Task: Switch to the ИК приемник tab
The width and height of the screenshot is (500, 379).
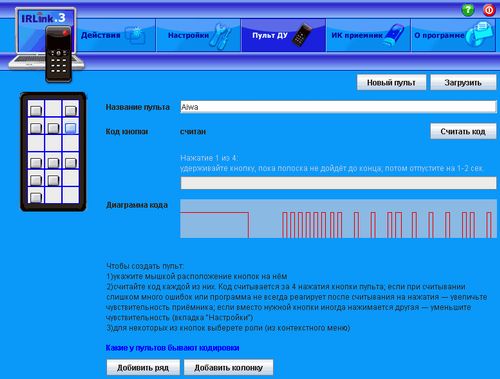Action: 368,35
